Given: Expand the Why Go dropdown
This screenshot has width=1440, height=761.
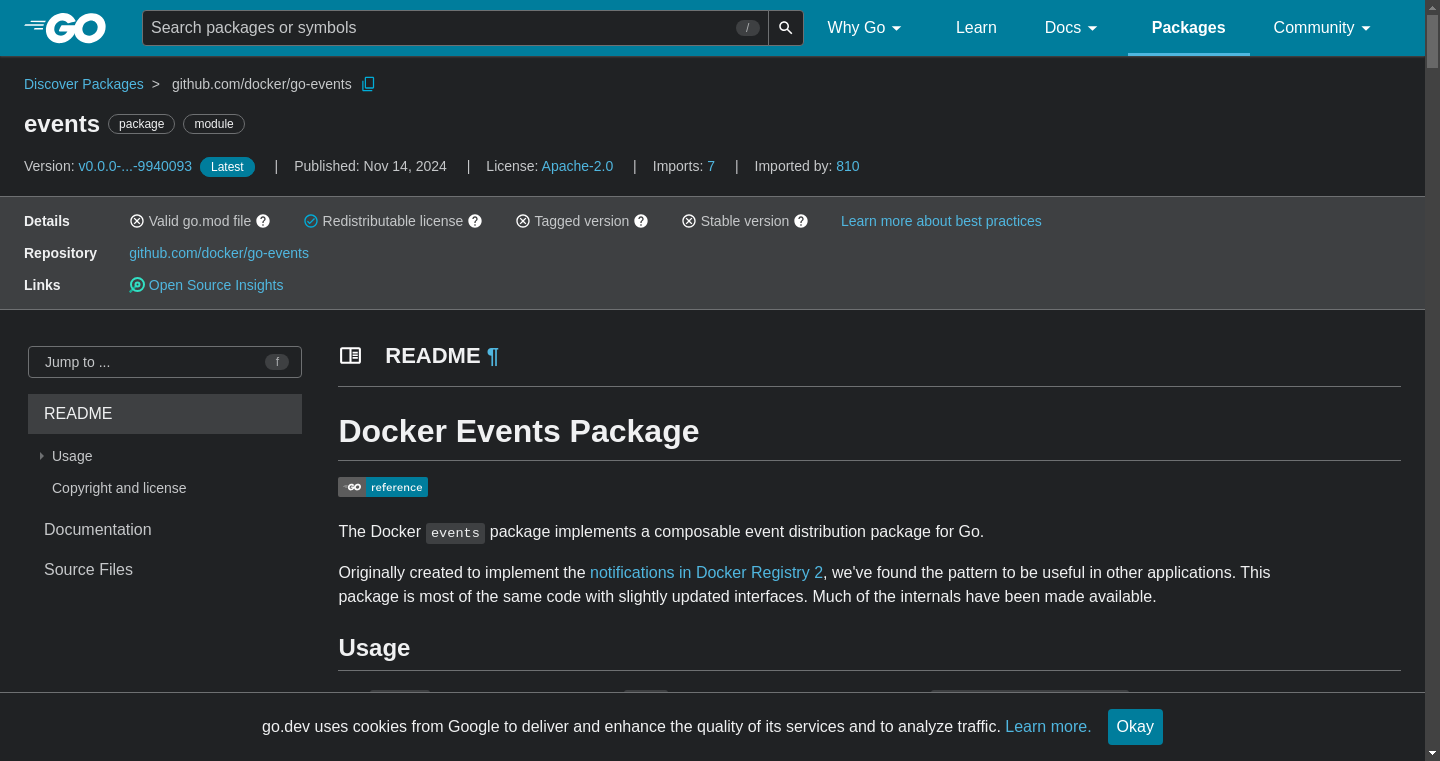Looking at the screenshot, I should tap(864, 28).
